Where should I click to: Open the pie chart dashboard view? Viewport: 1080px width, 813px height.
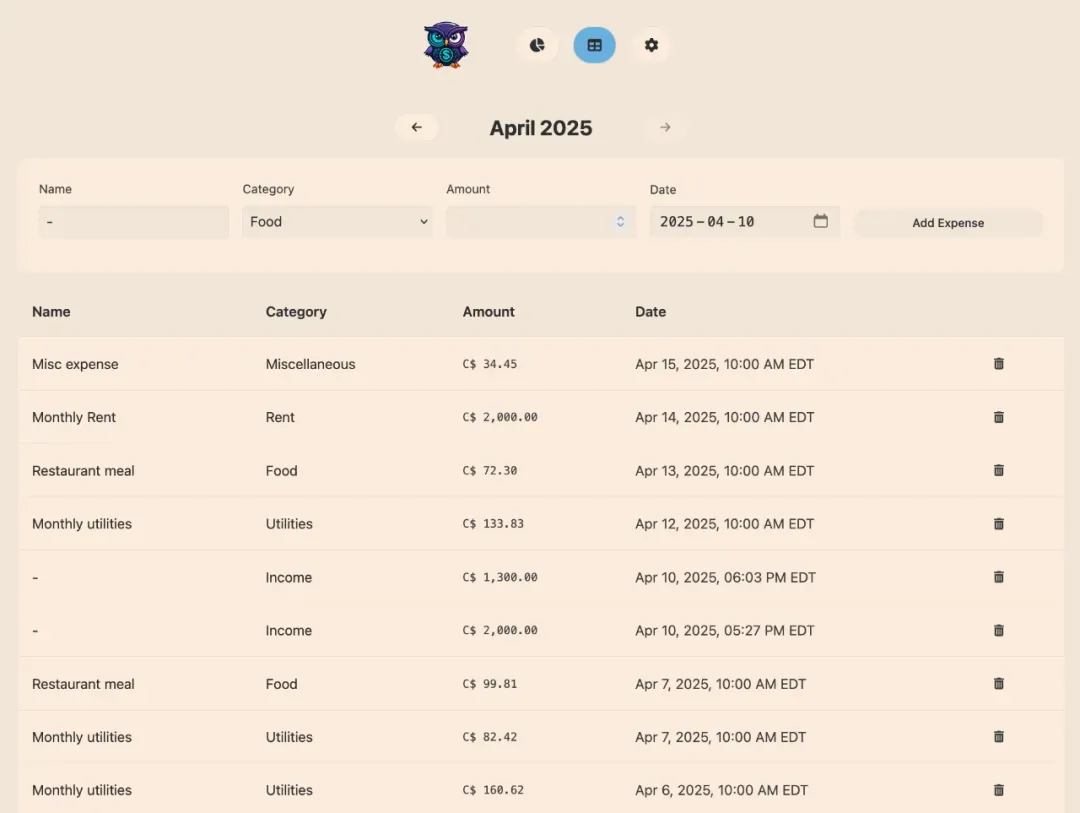[538, 45]
